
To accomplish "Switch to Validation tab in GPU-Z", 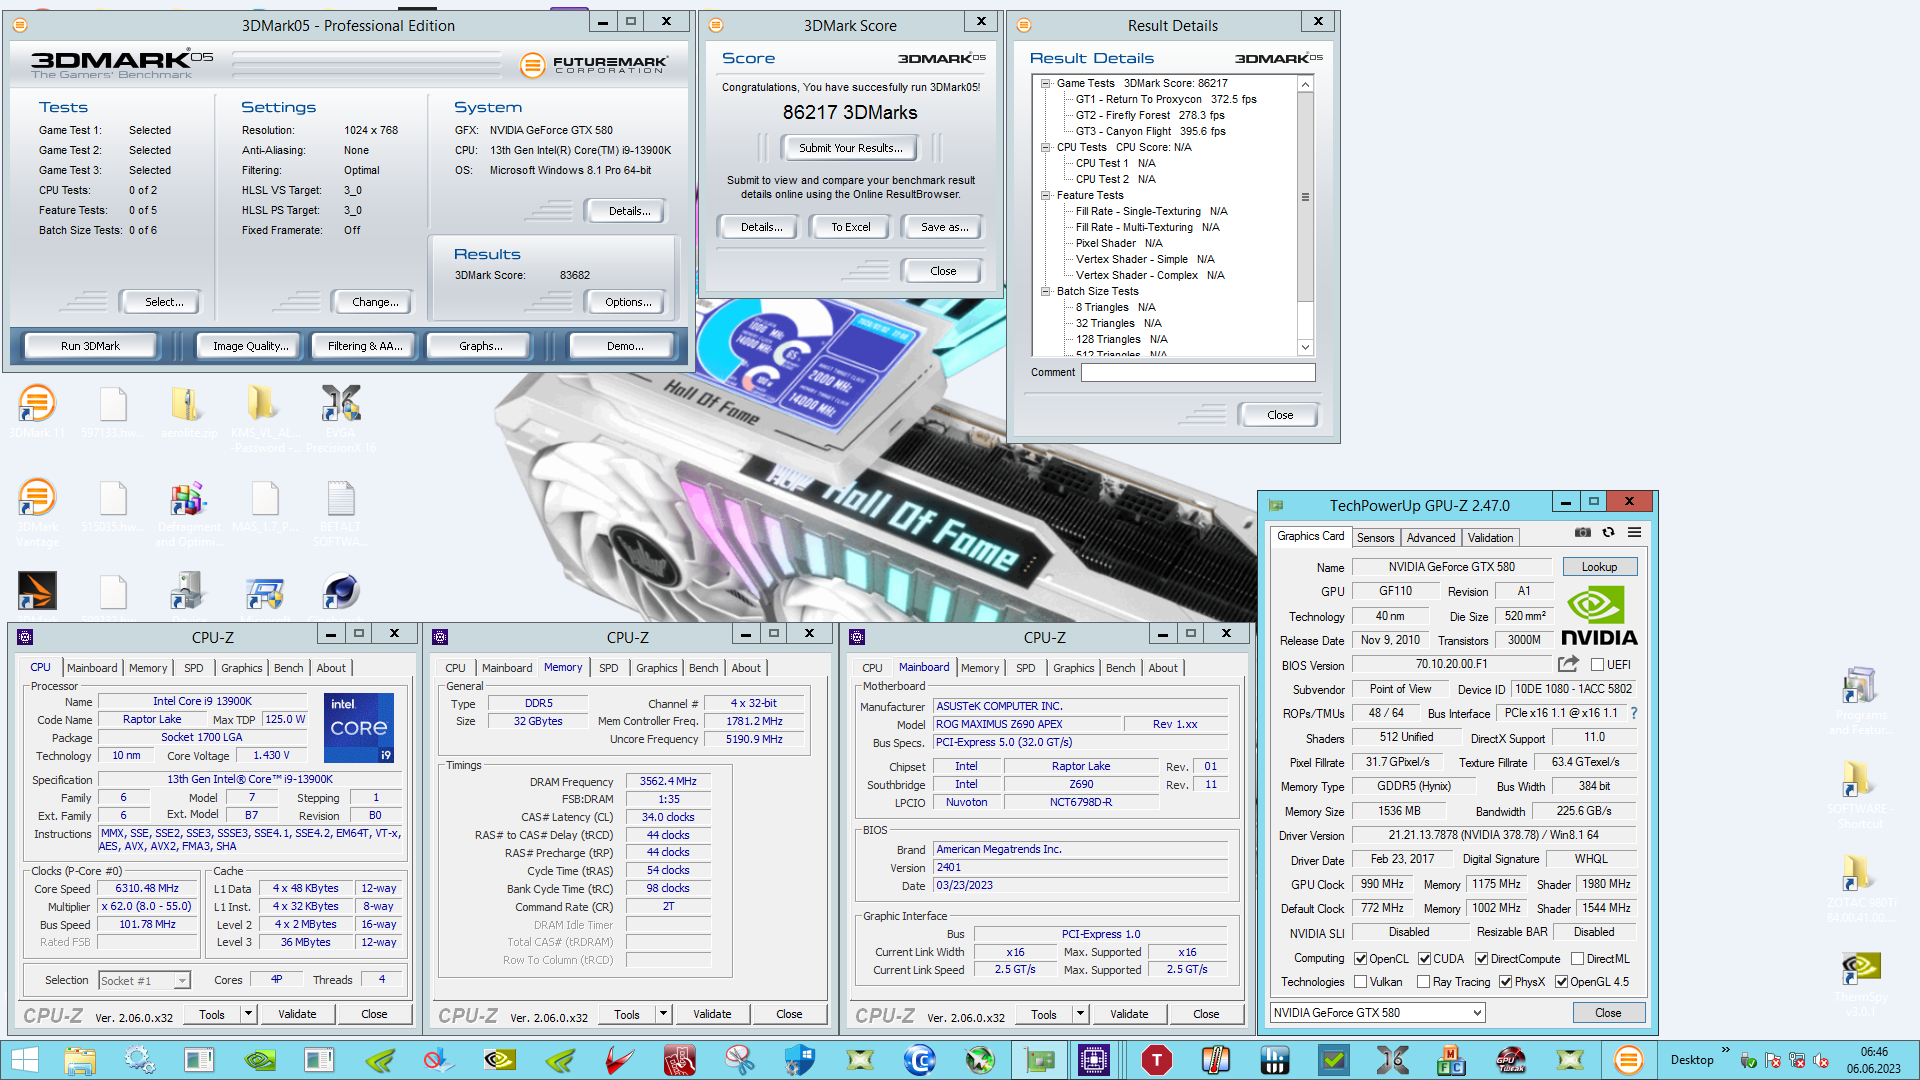I will click(1490, 538).
